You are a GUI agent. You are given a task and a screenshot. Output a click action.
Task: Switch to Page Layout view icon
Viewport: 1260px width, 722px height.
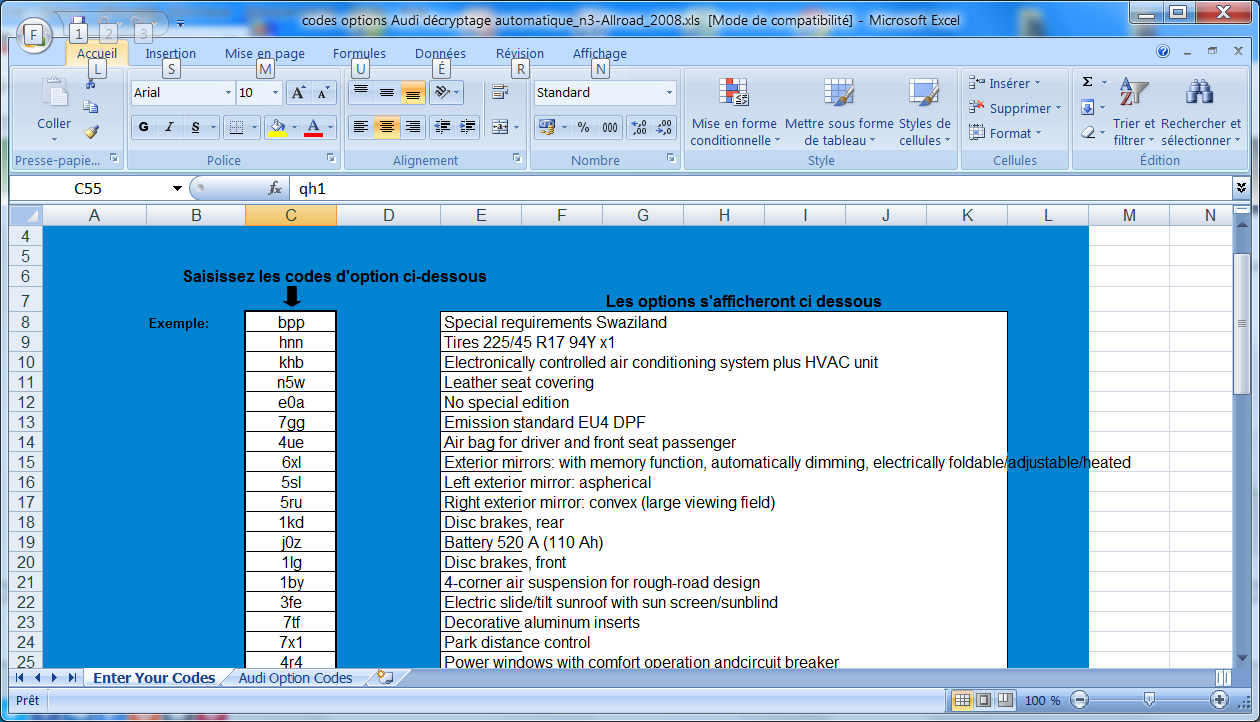click(984, 700)
